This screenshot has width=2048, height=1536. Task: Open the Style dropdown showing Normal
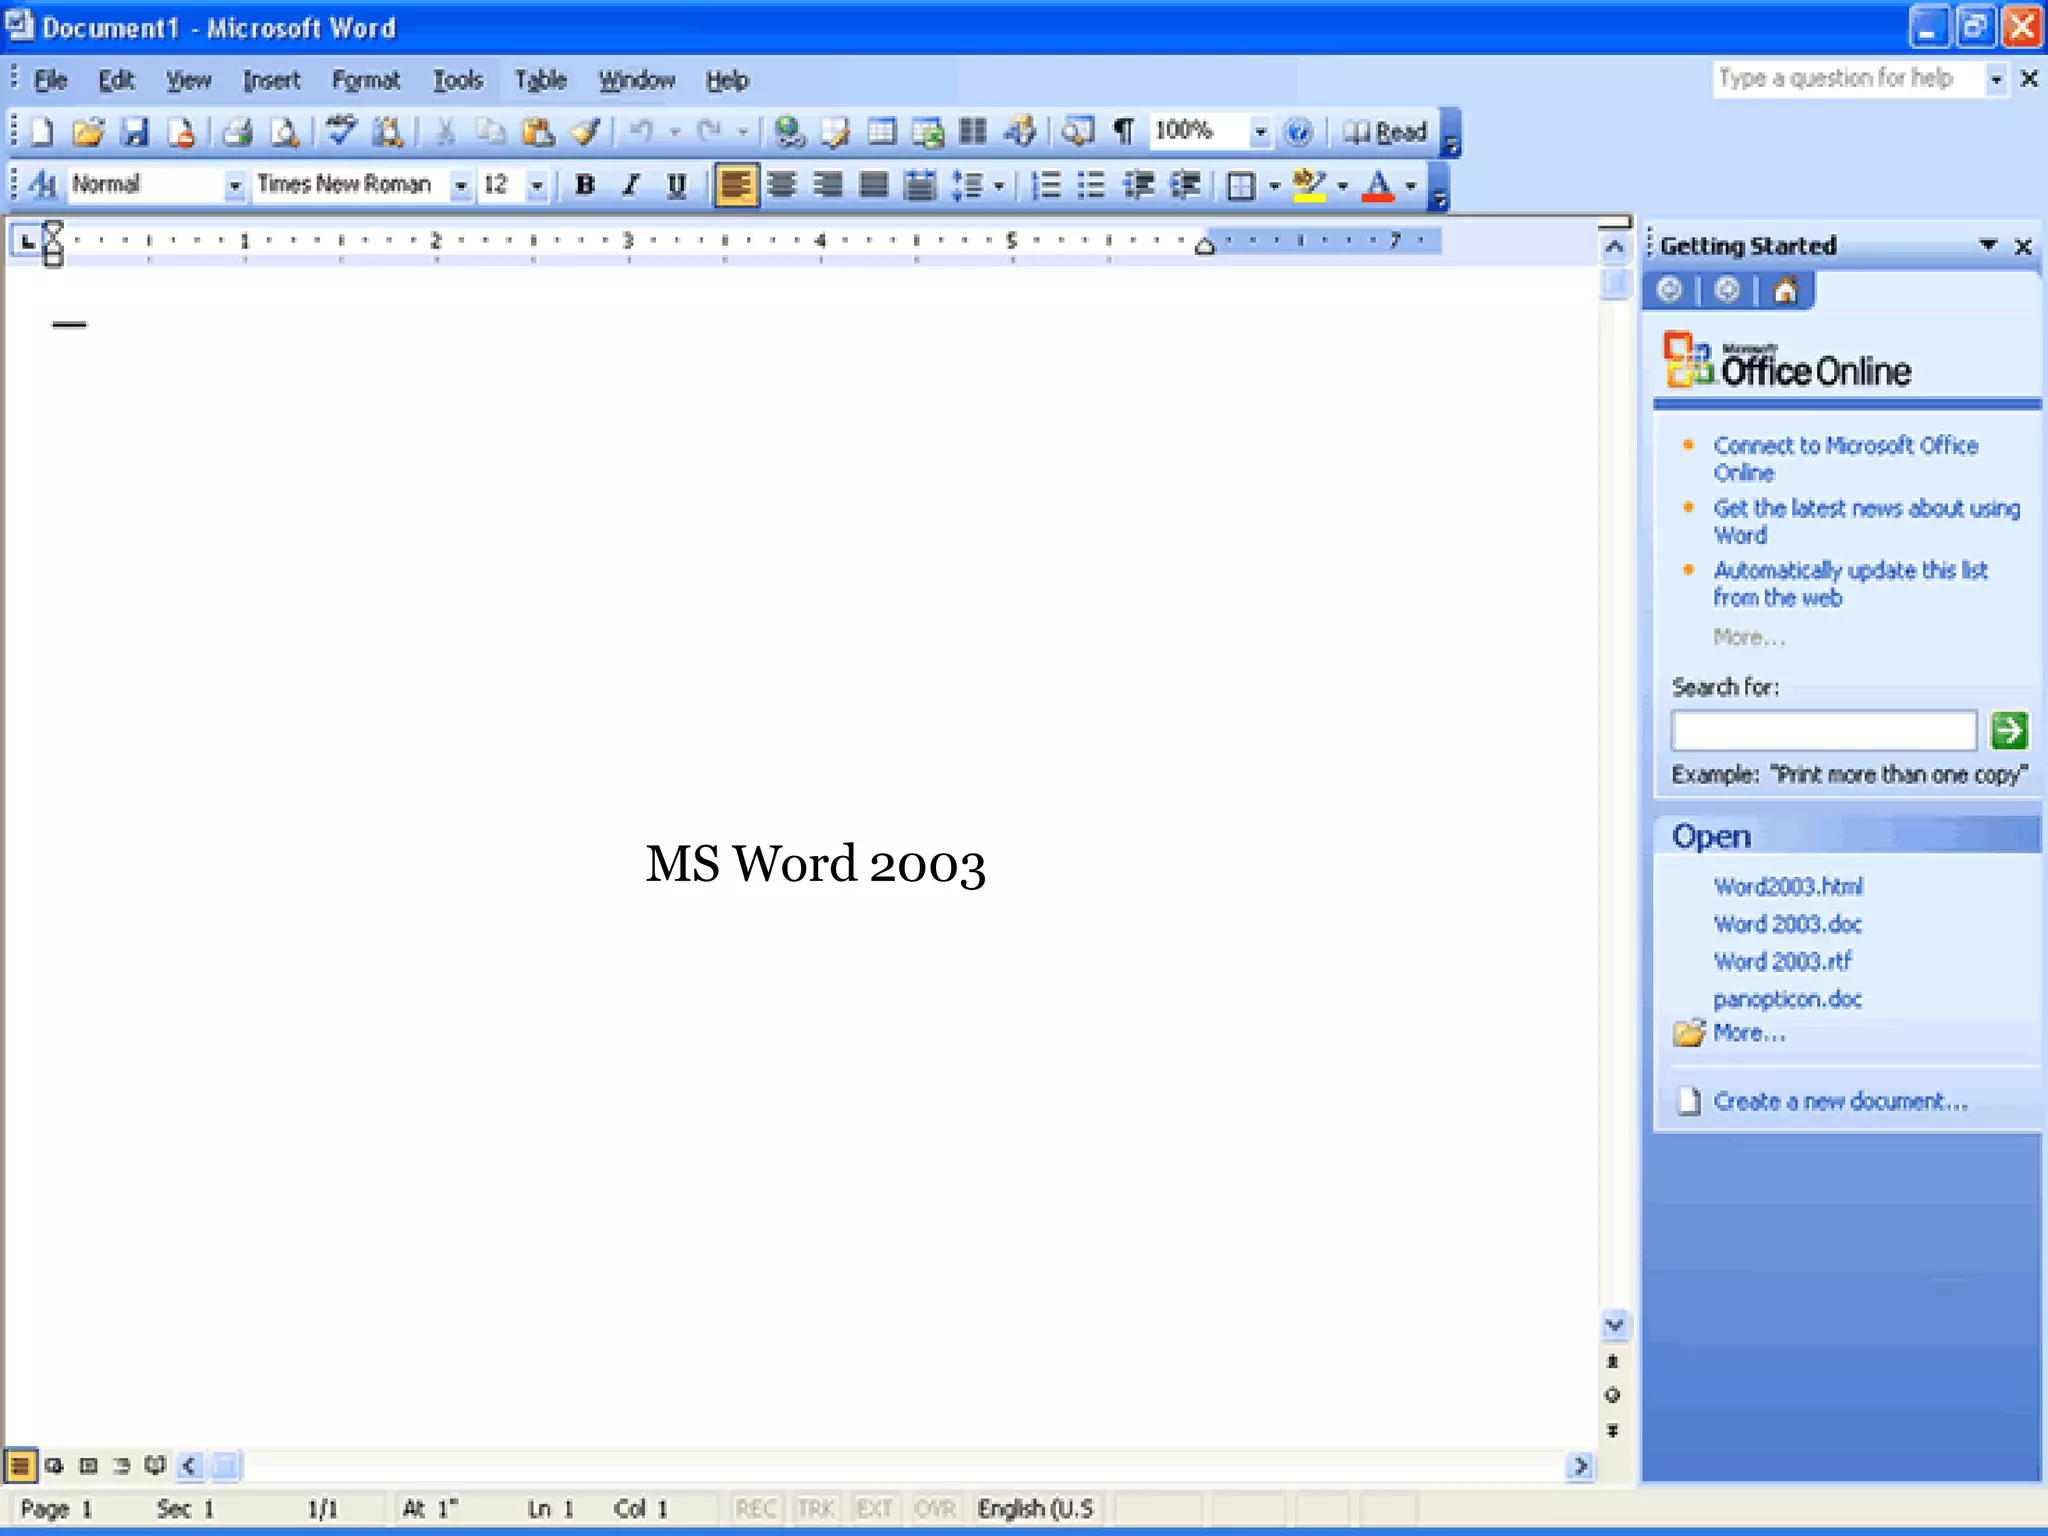coord(234,185)
